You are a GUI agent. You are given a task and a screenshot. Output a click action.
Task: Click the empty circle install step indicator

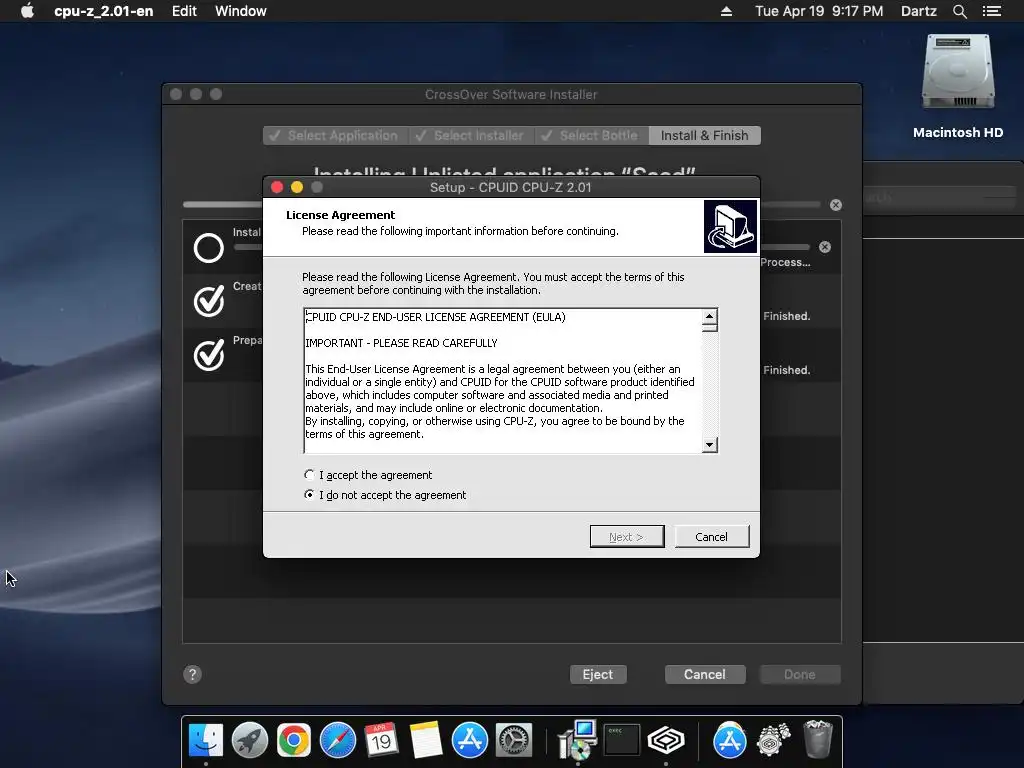pos(209,248)
